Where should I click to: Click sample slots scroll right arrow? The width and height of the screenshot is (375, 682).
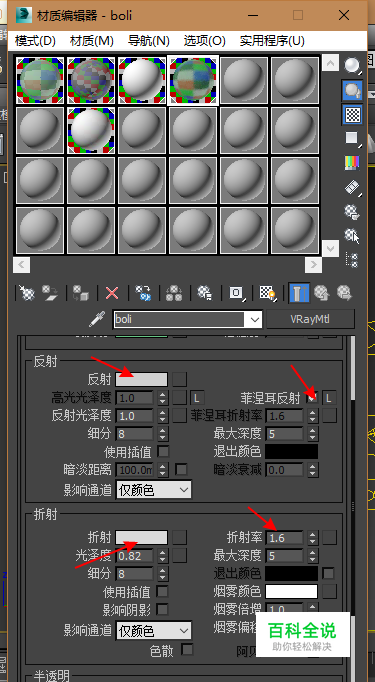point(313,264)
